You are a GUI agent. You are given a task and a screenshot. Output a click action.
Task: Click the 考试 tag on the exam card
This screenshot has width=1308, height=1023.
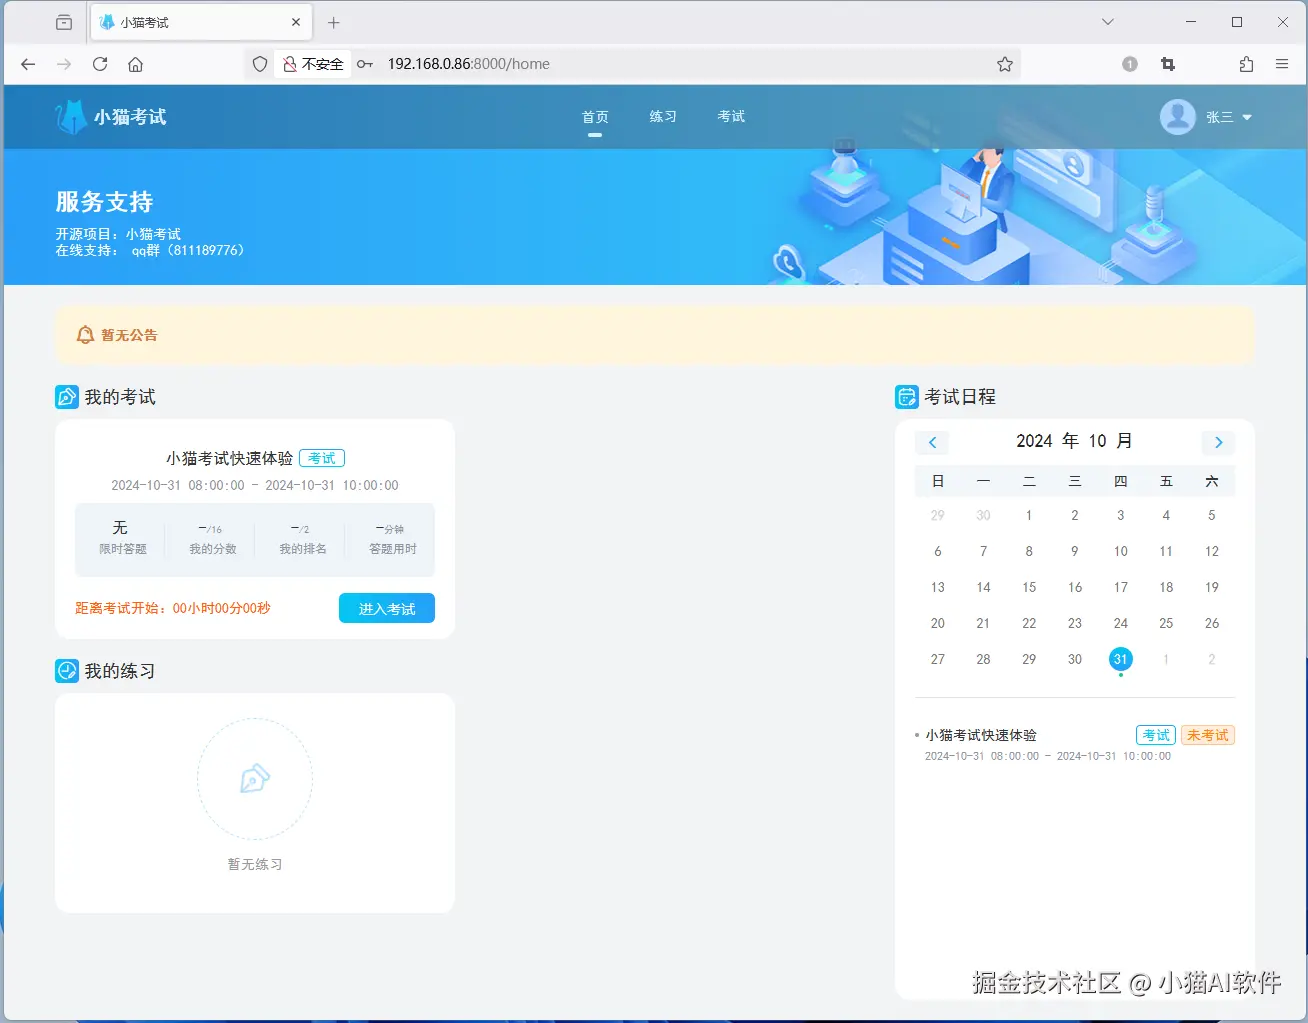(x=322, y=457)
